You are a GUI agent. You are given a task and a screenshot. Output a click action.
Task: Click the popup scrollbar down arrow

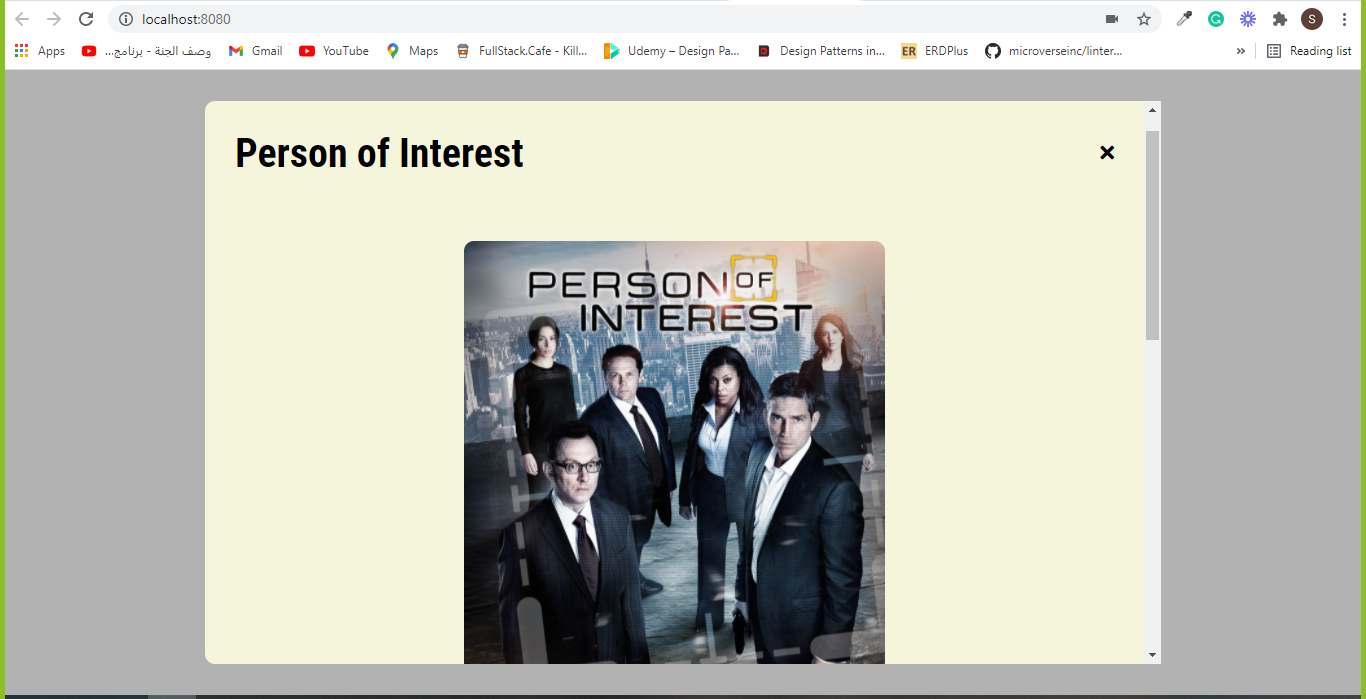click(x=1152, y=655)
